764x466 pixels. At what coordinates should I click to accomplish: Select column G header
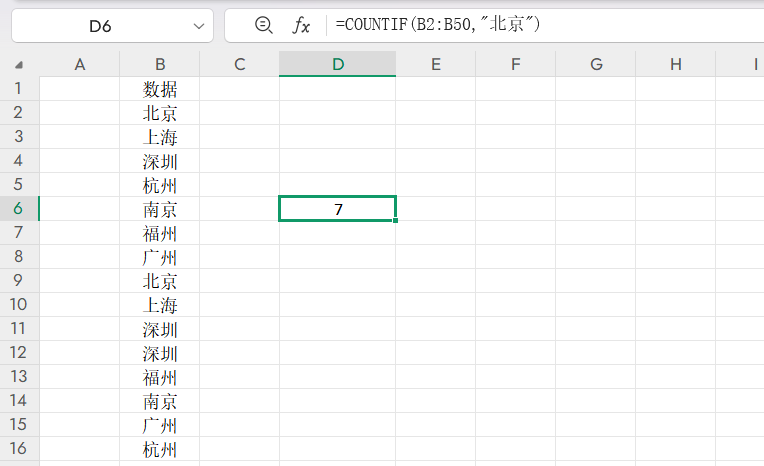click(596, 64)
